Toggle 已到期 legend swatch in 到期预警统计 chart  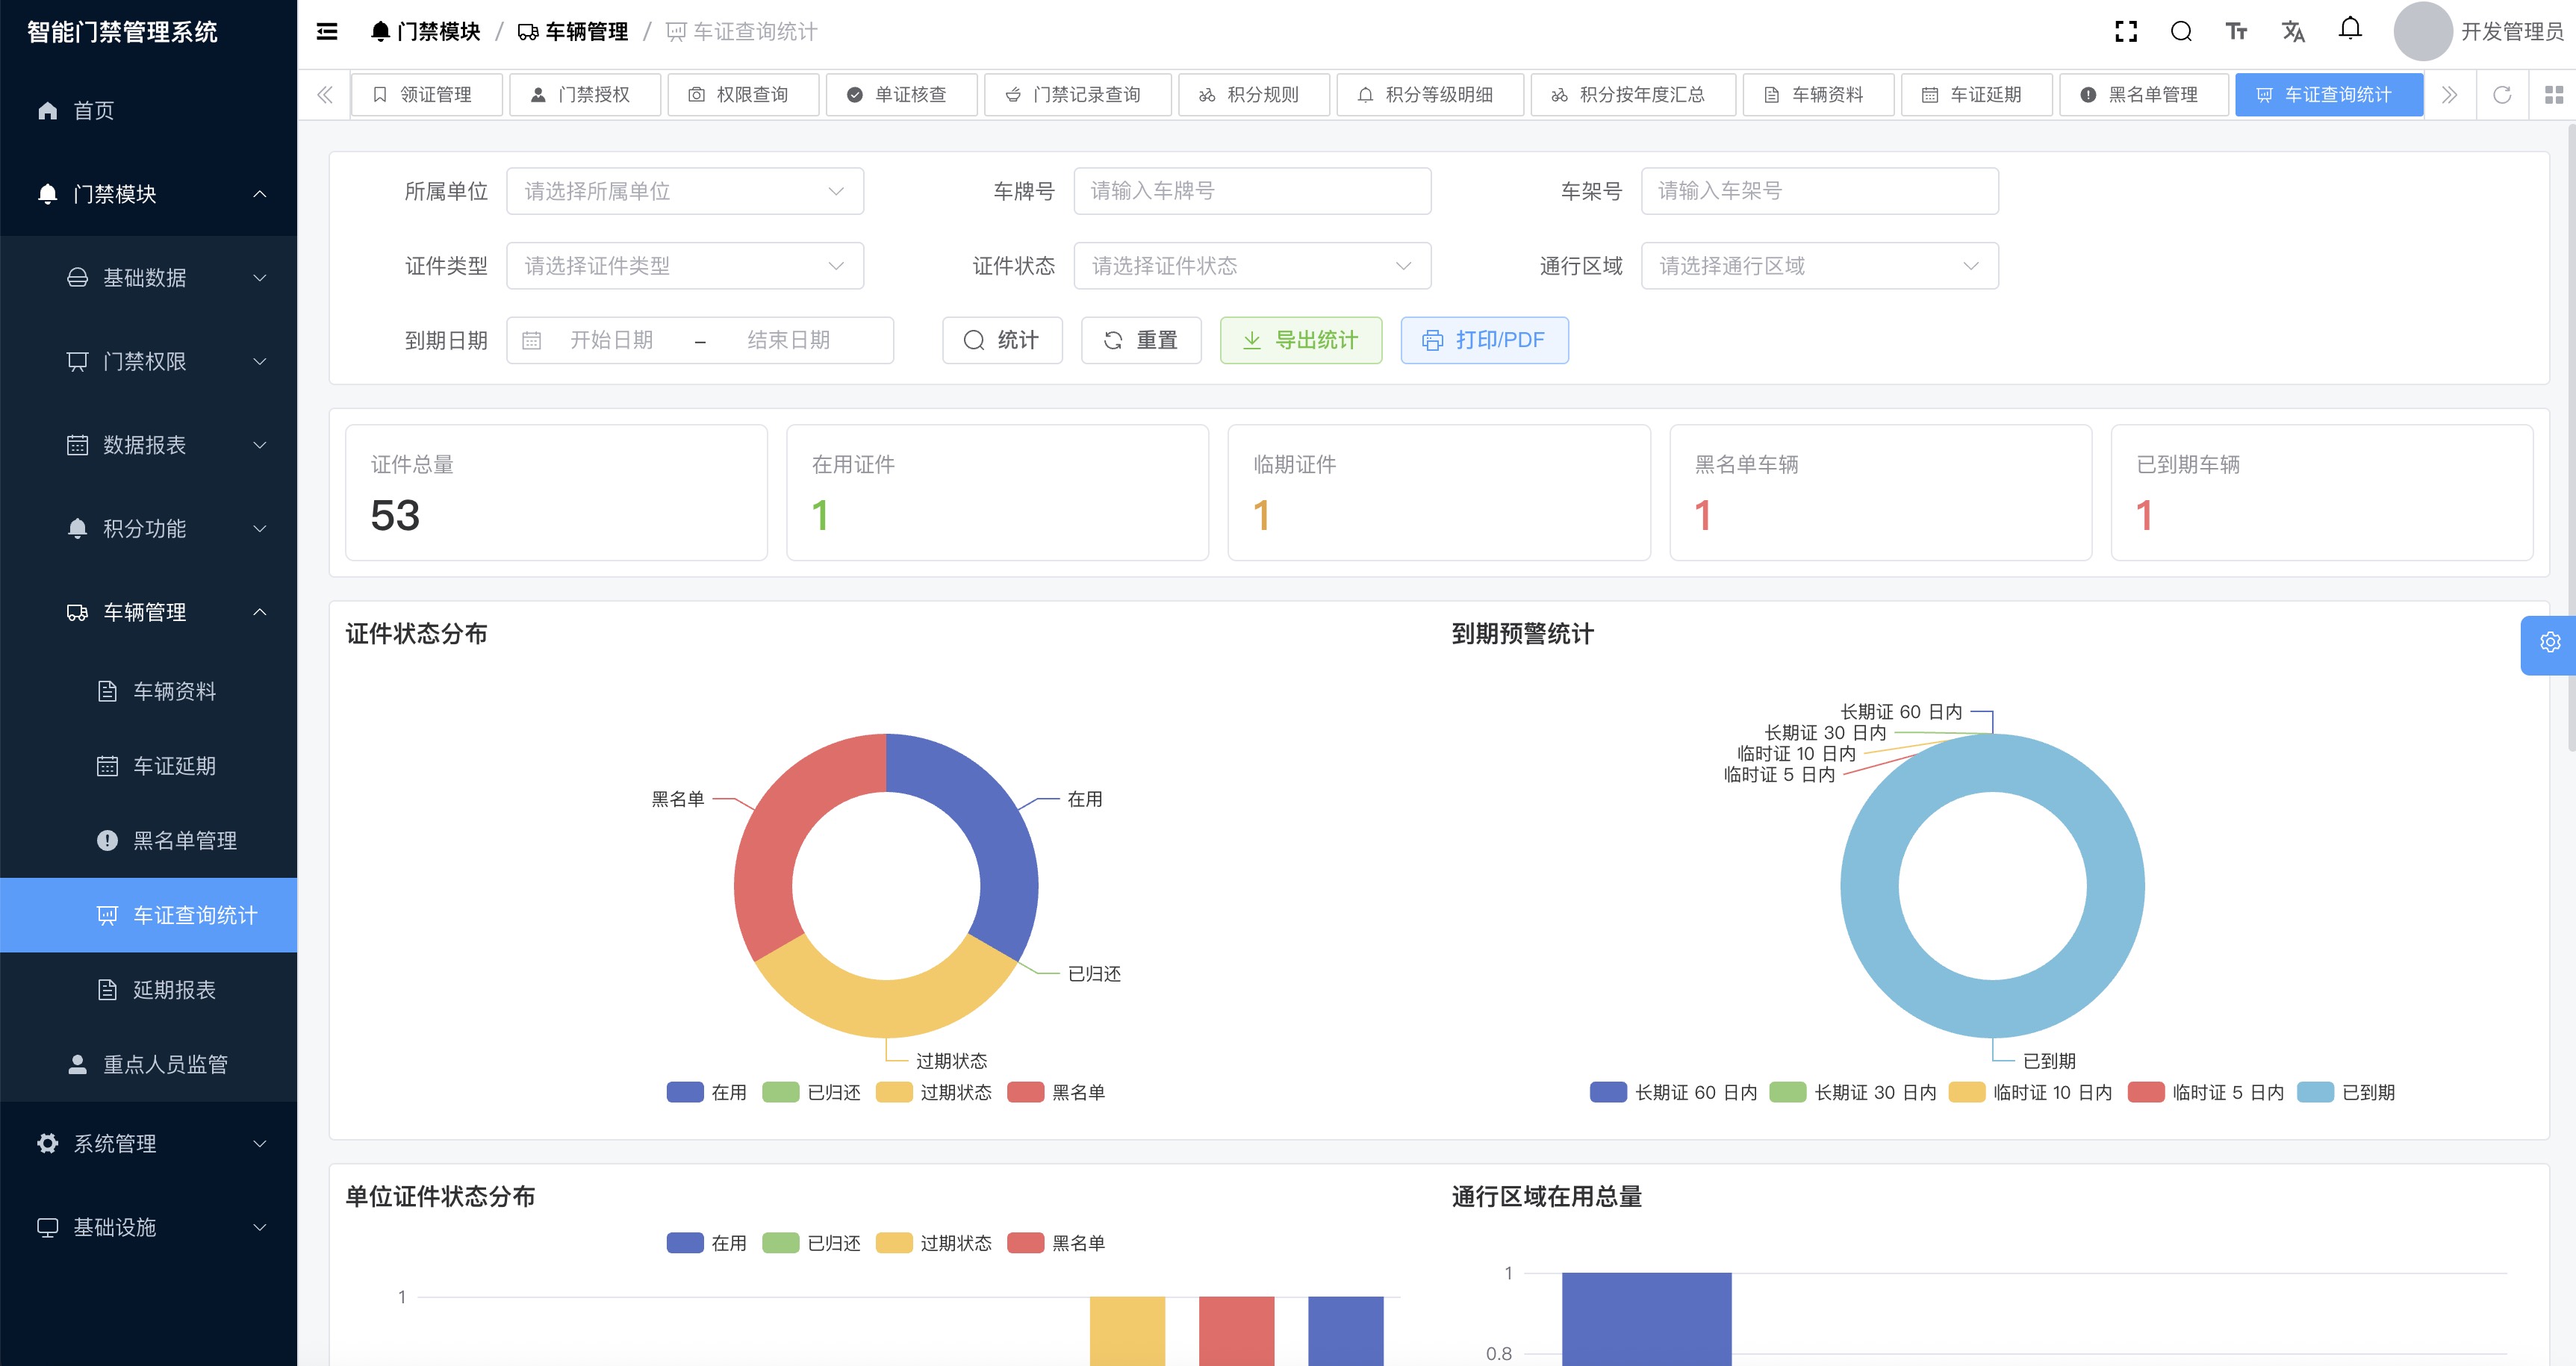pos(2316,1093)
